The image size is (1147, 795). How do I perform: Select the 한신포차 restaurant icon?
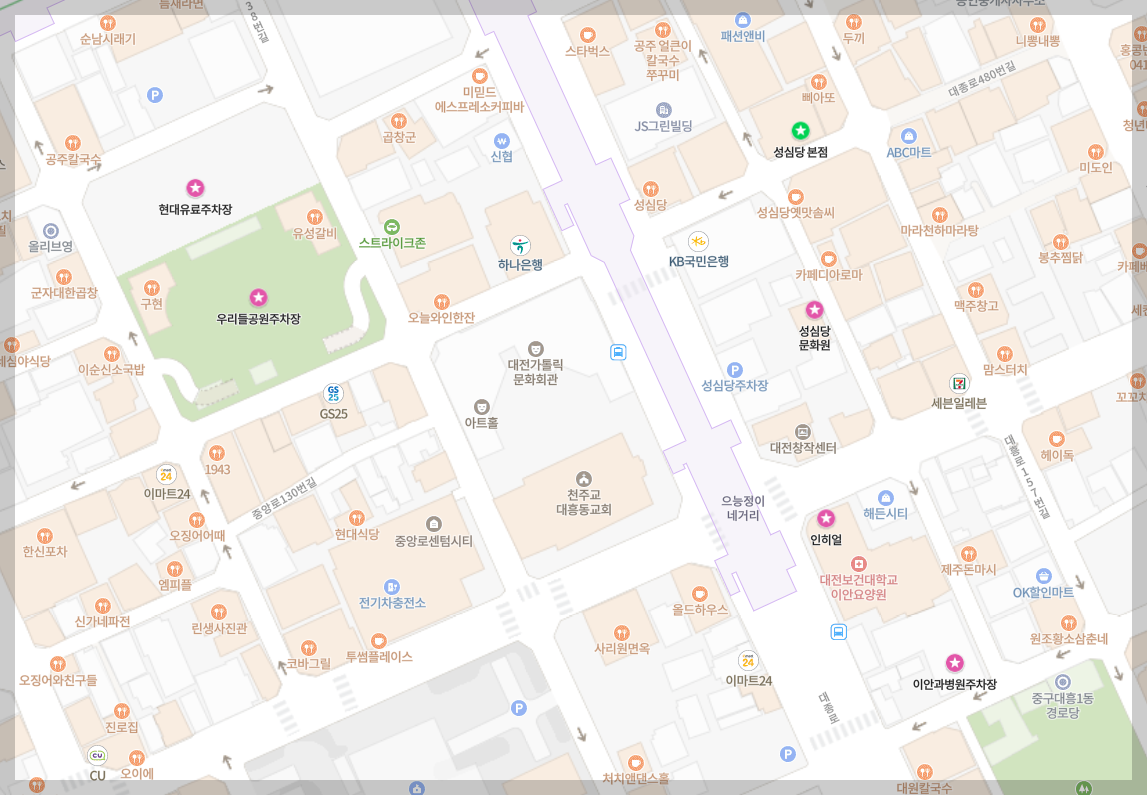point(45,535)
